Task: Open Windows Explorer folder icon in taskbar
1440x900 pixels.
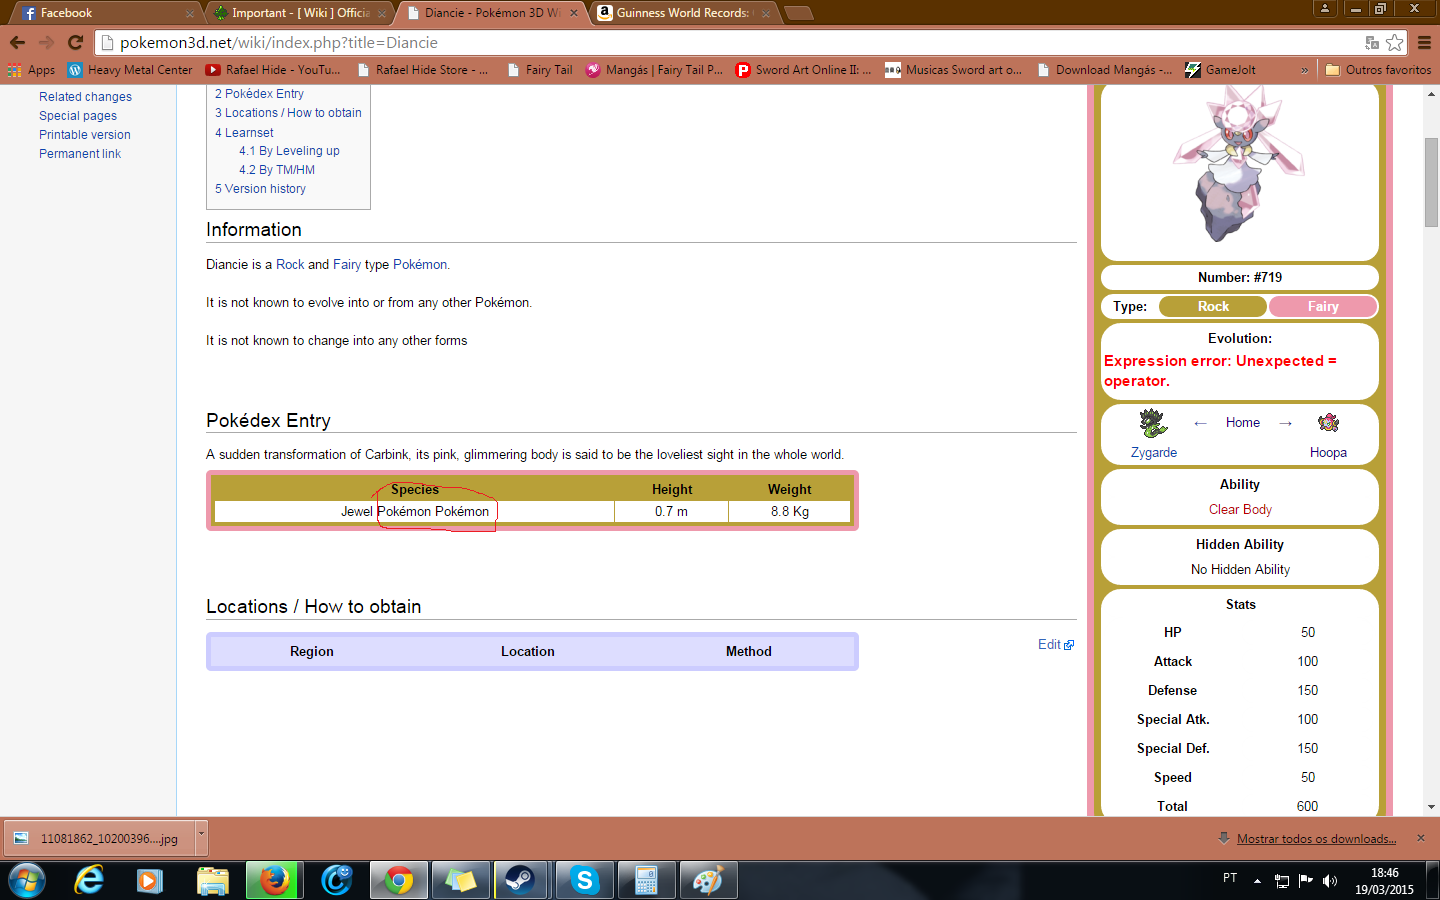Action: [212, 881]
